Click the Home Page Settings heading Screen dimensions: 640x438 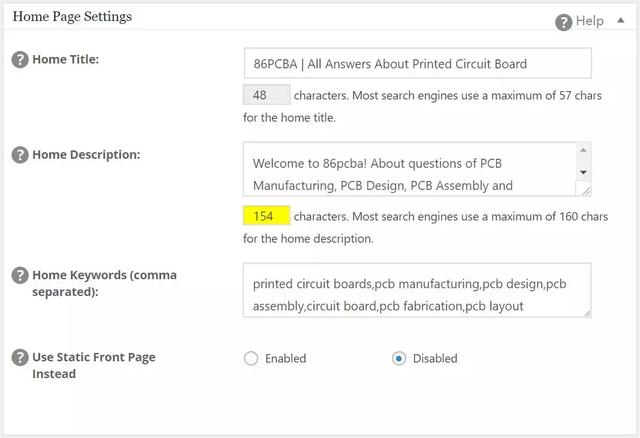coord(72,16)
